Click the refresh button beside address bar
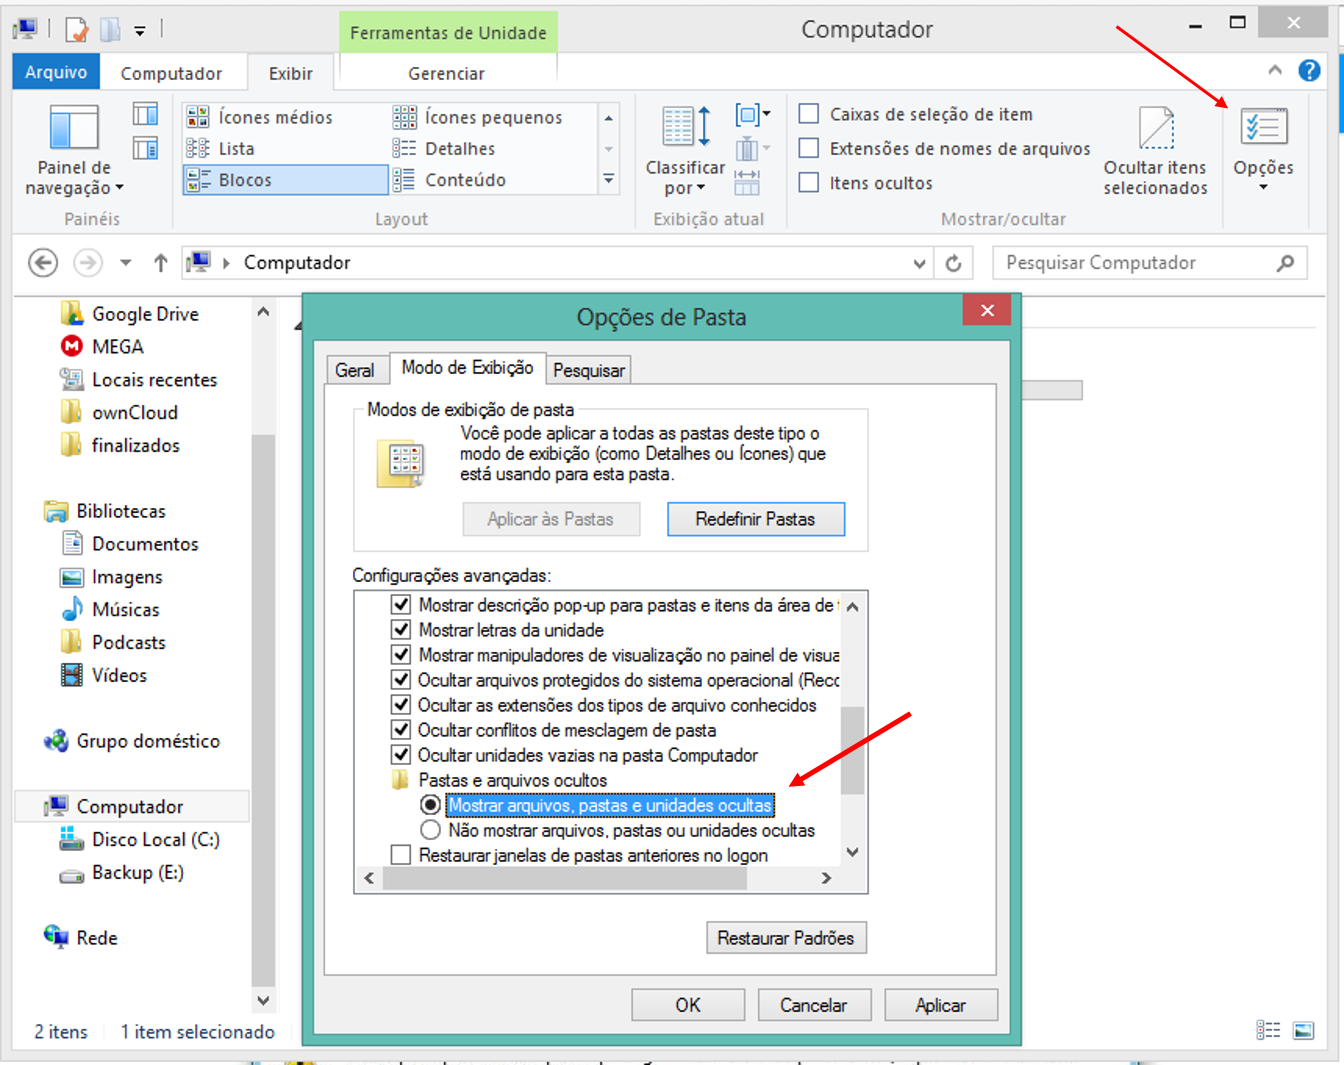Image resolution: width=1344 pixels, height=1065 pixels. [x=954, y=263]
